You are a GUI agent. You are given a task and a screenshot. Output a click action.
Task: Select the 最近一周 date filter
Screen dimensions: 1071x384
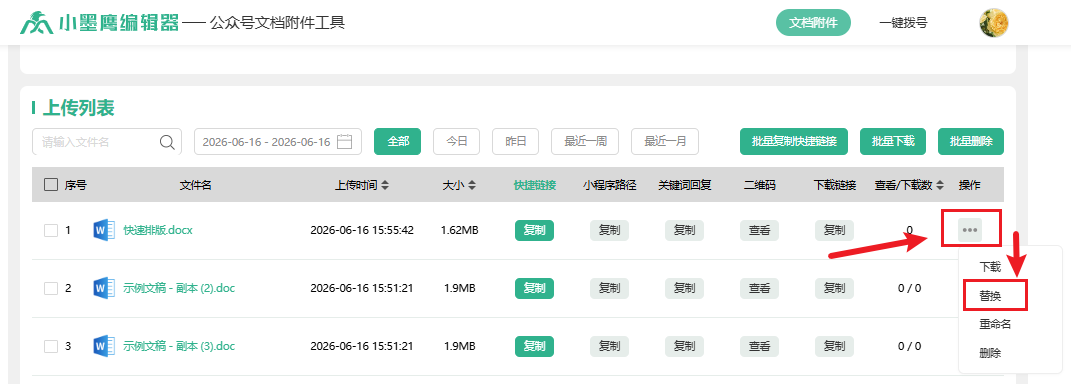pyautogui.click(x=585, y=141)
